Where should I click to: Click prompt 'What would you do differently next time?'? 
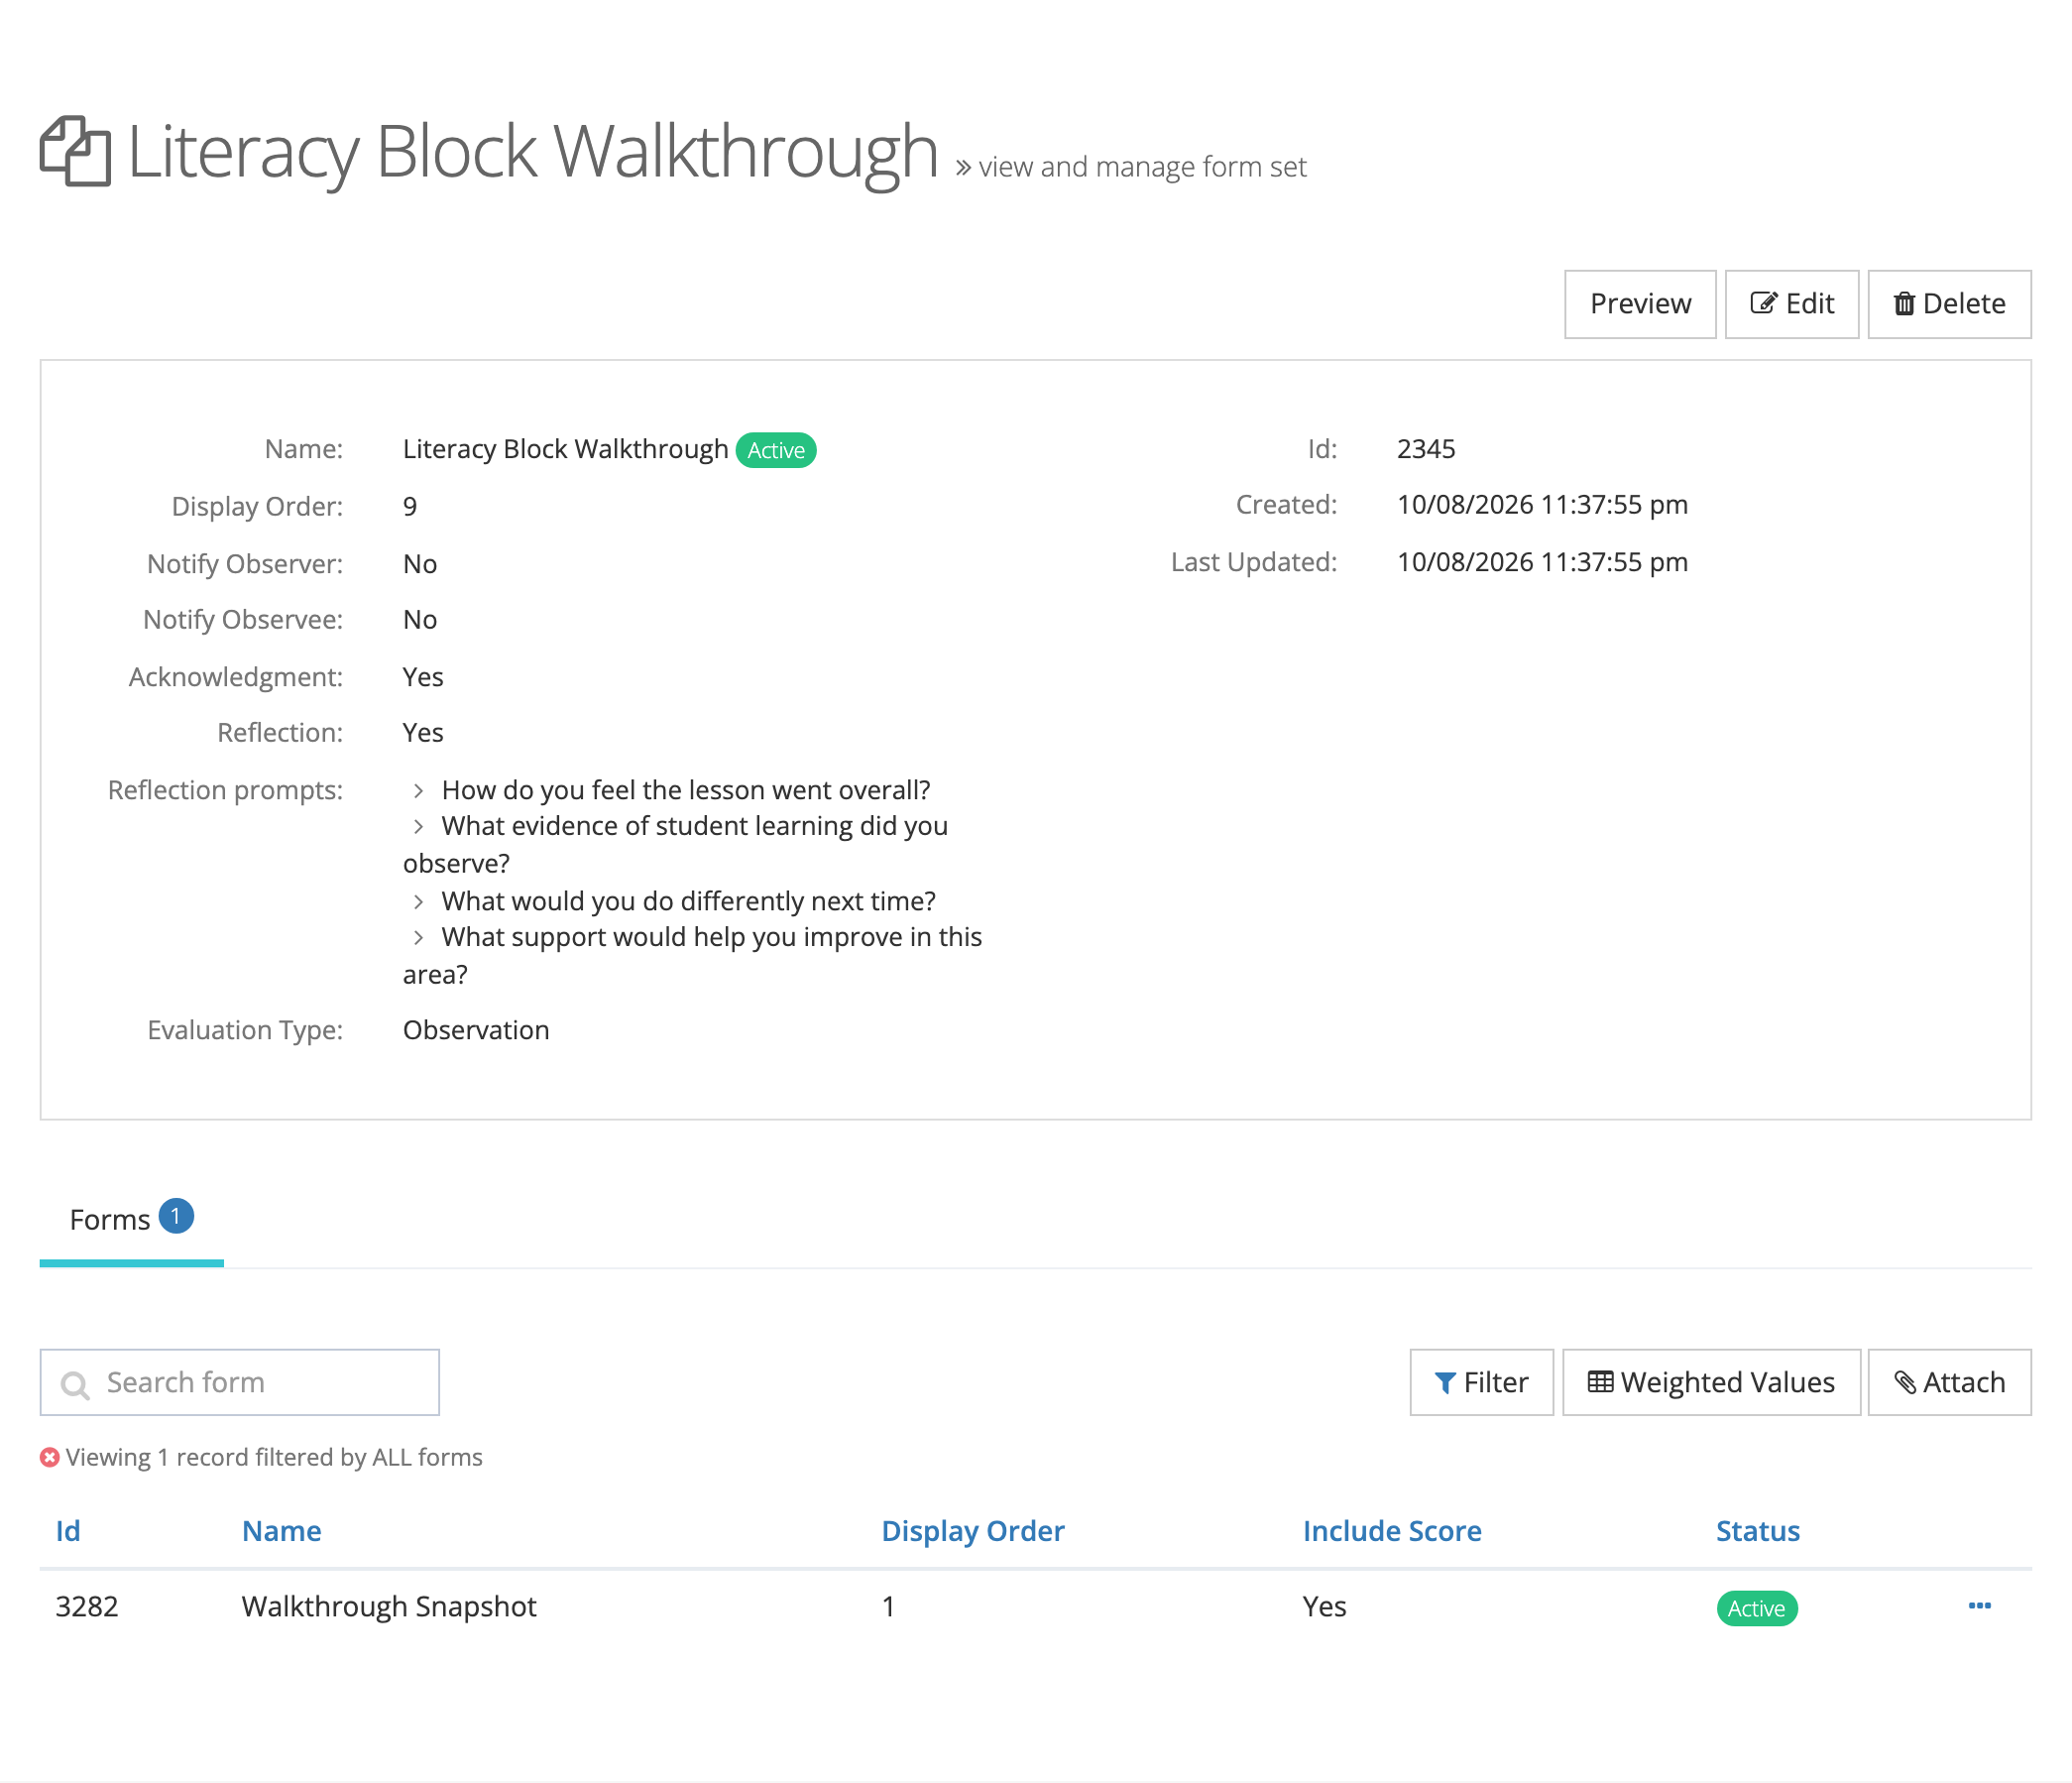point(689,901)
